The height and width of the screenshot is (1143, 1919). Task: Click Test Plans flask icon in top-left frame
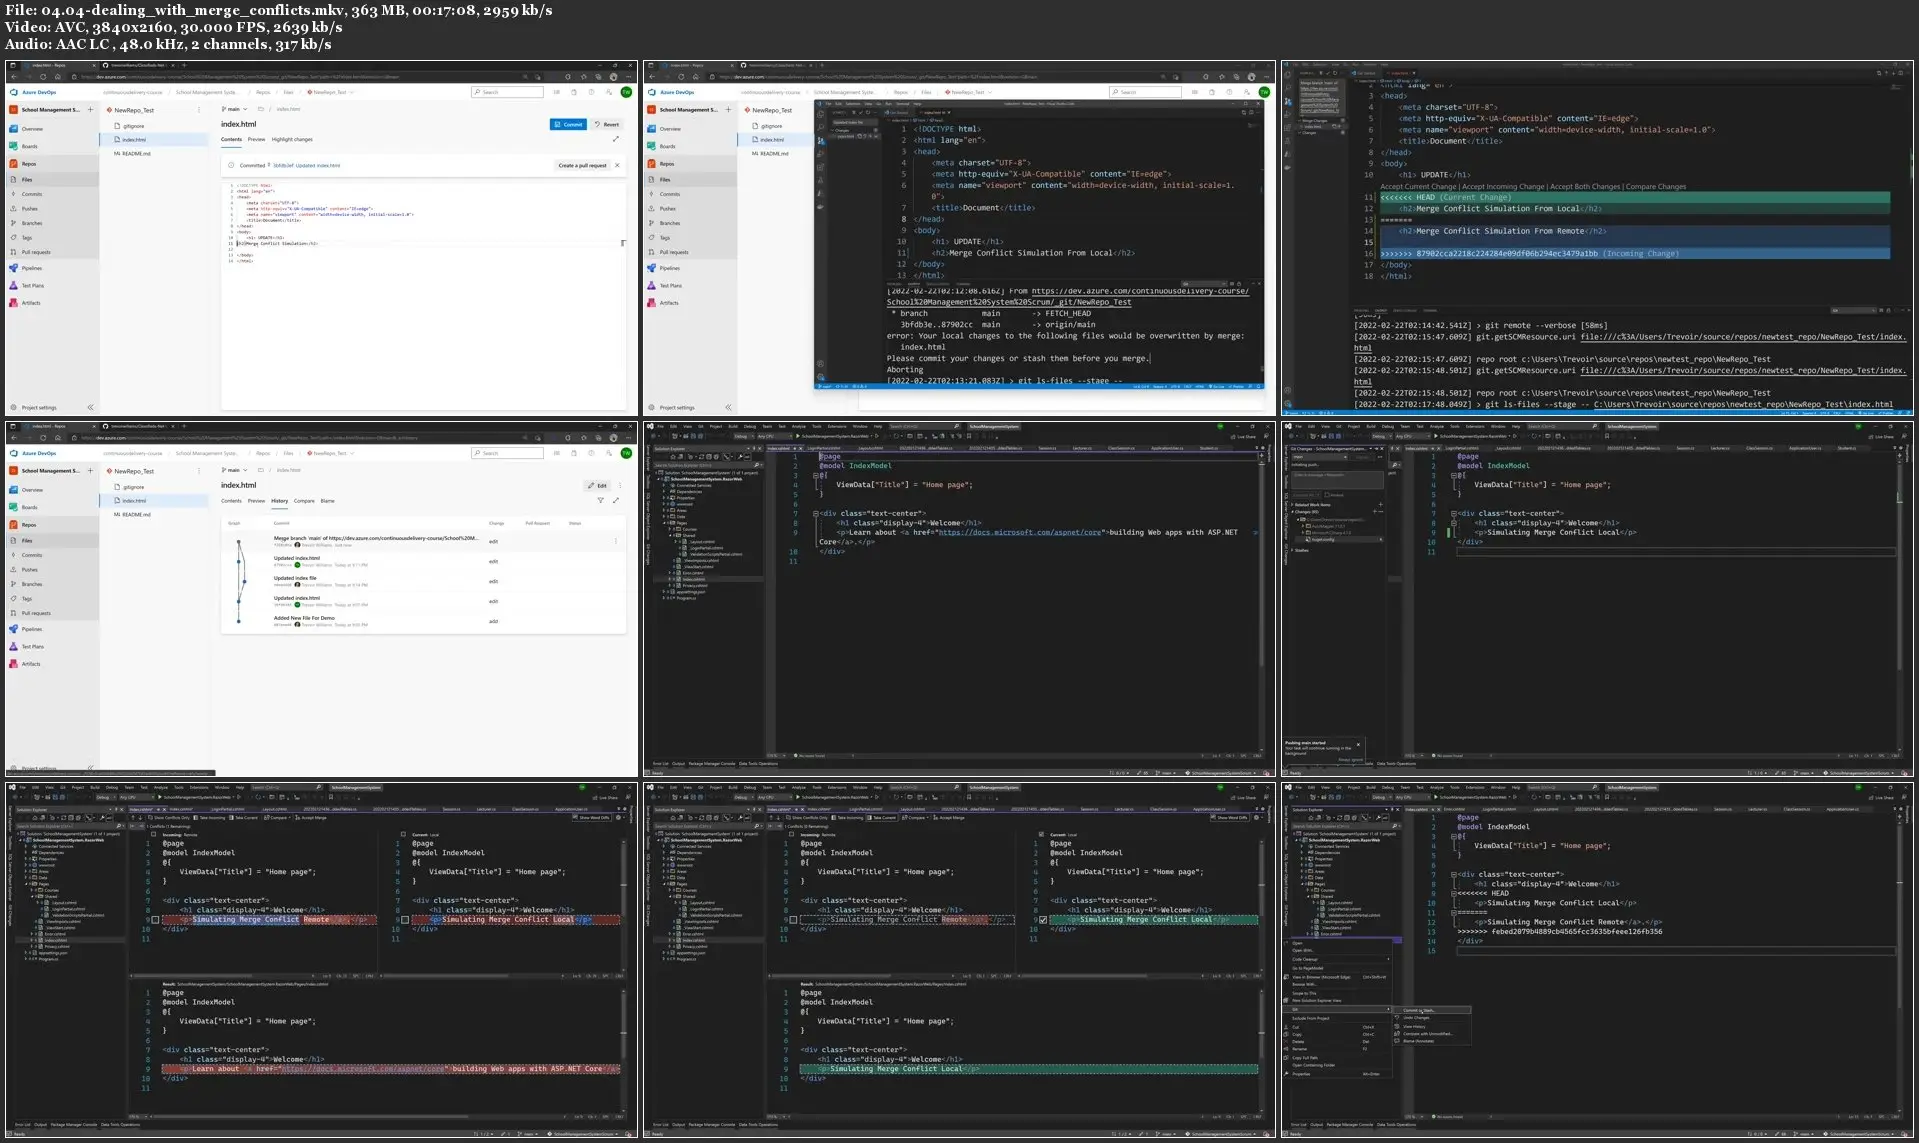tap(14, 286)
